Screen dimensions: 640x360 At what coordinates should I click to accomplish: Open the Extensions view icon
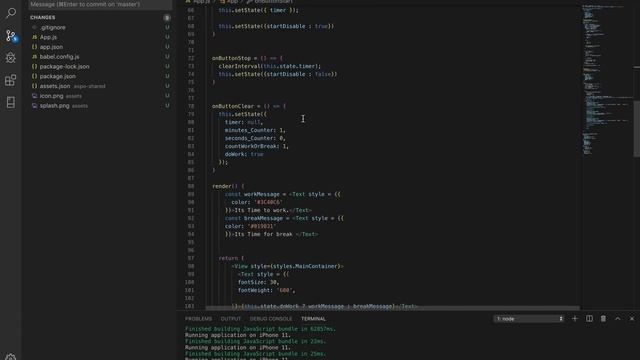click(x=11, y=80)
